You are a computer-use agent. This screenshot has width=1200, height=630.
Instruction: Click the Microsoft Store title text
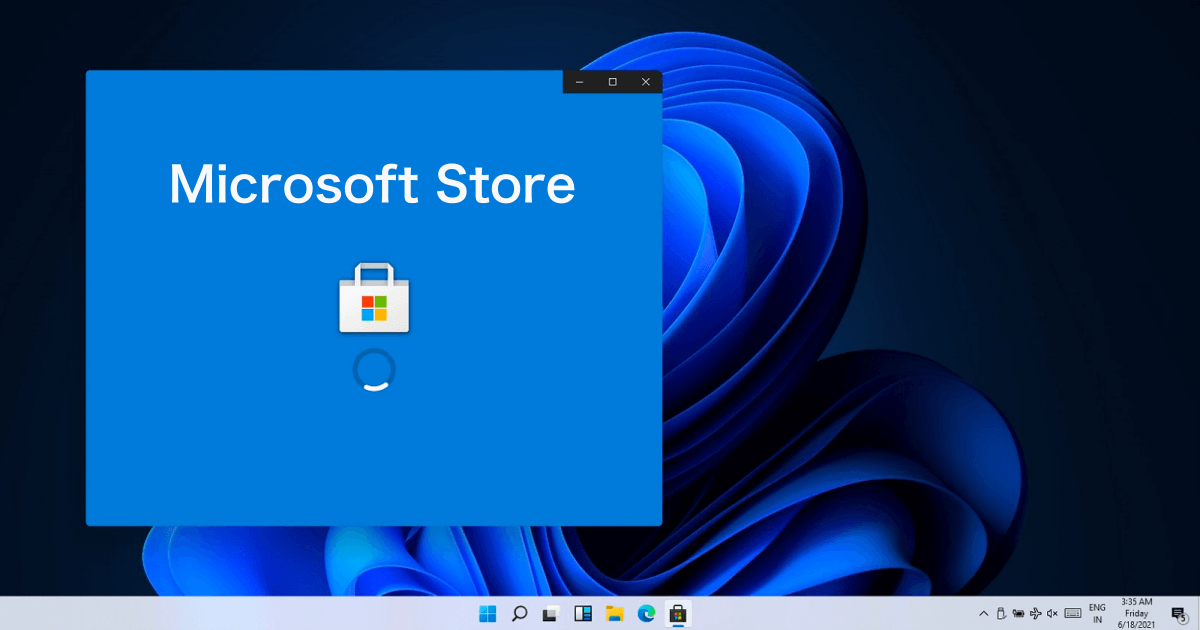tap(374, 185)
